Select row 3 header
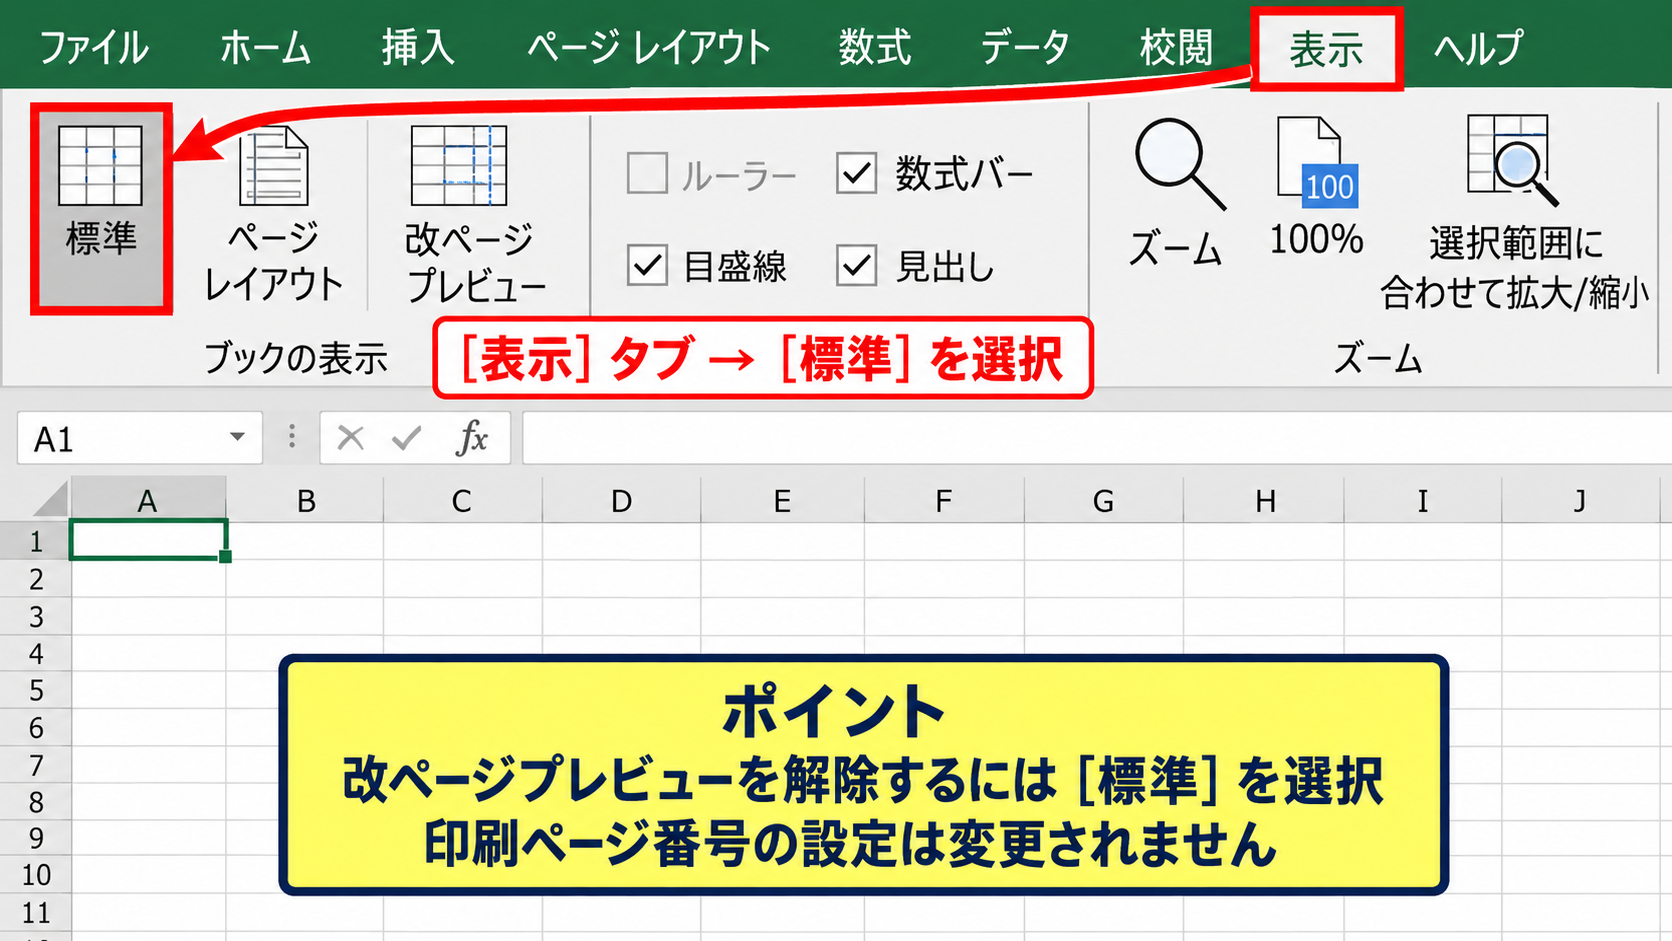The width and height of the screenshot is (1672, 941). click(x=36, y=616)
